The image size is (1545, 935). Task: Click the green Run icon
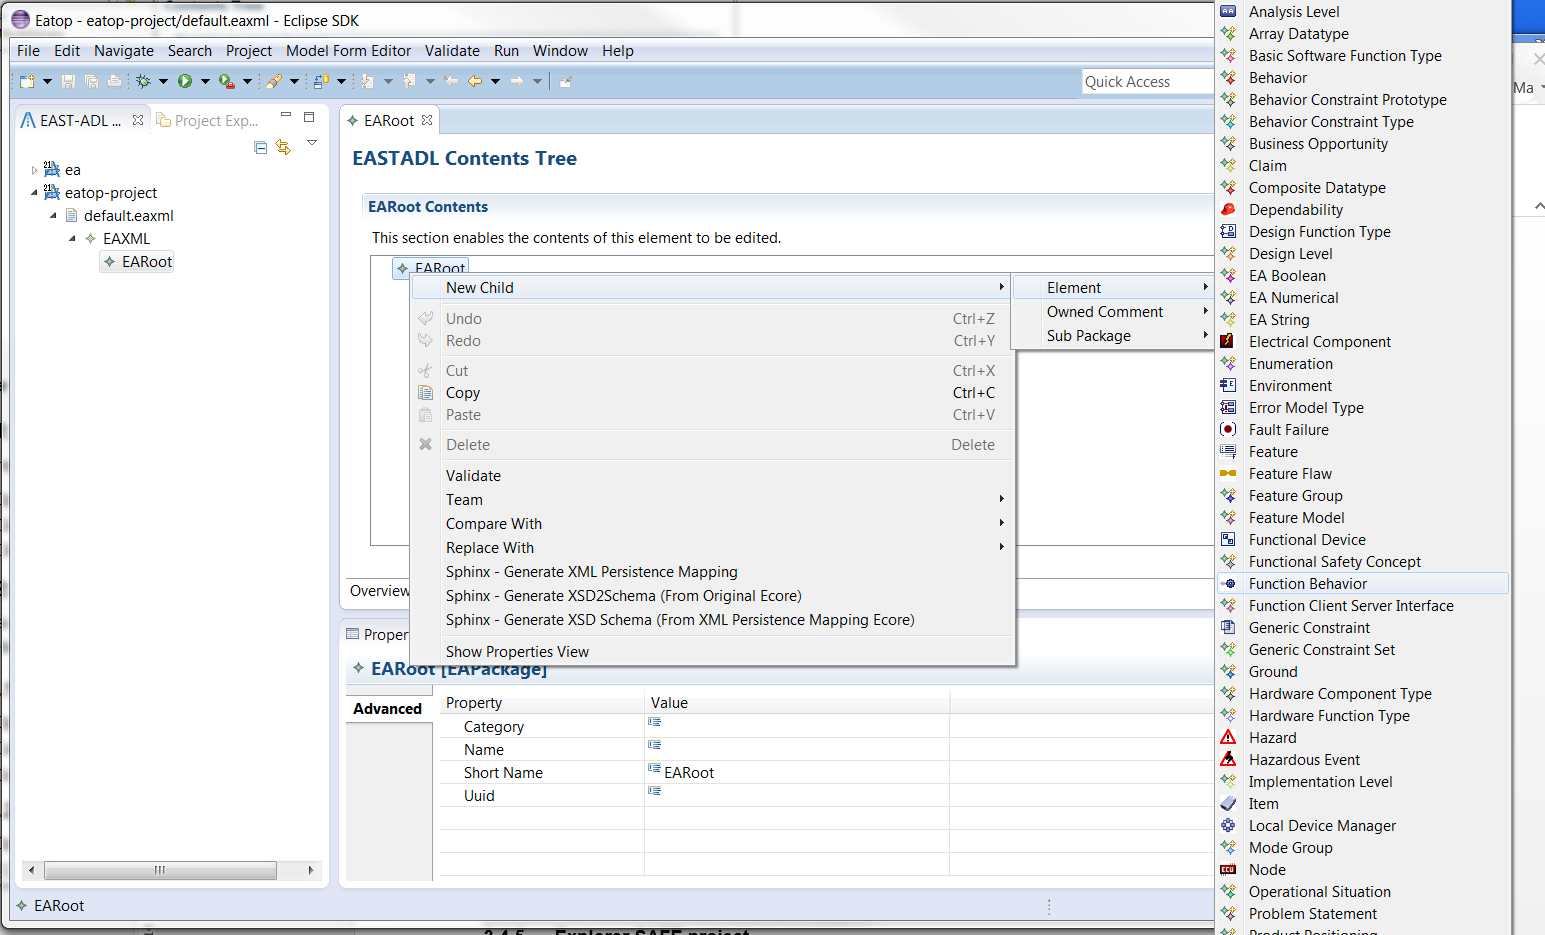185,81
